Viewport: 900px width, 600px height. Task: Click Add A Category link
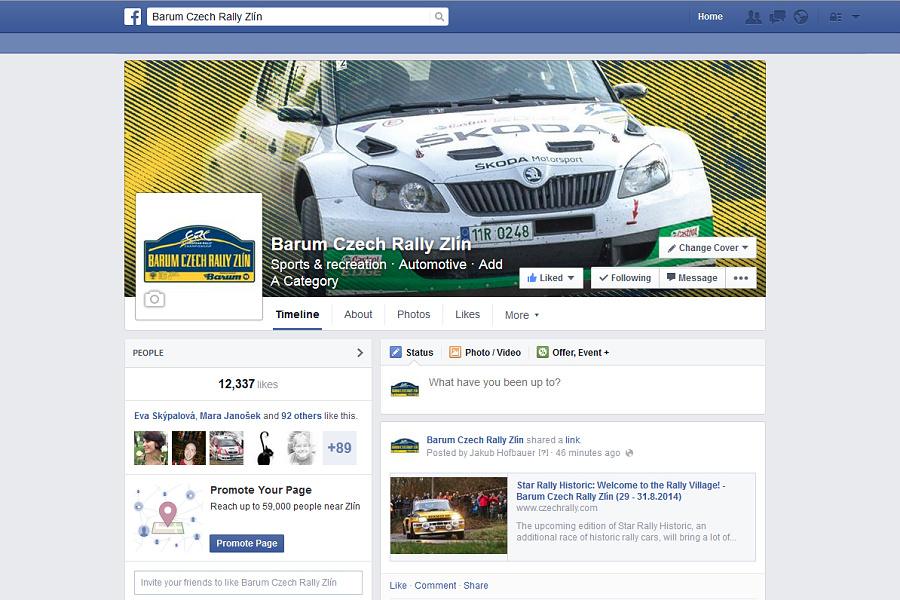coord(386,273)
